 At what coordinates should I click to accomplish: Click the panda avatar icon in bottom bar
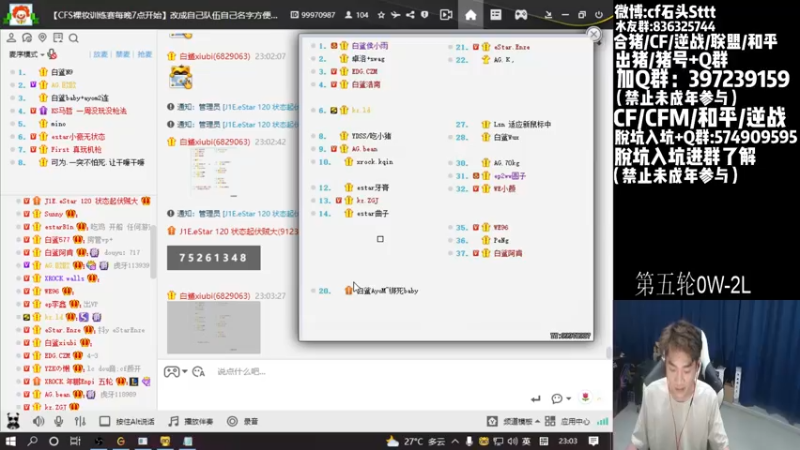click(x=13, y=421)
